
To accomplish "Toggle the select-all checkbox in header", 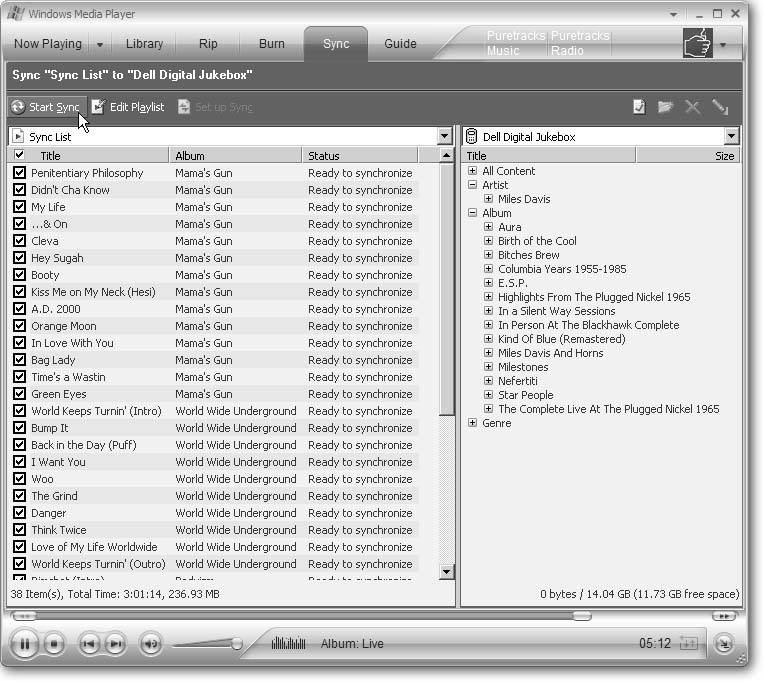I will [19, 155].
